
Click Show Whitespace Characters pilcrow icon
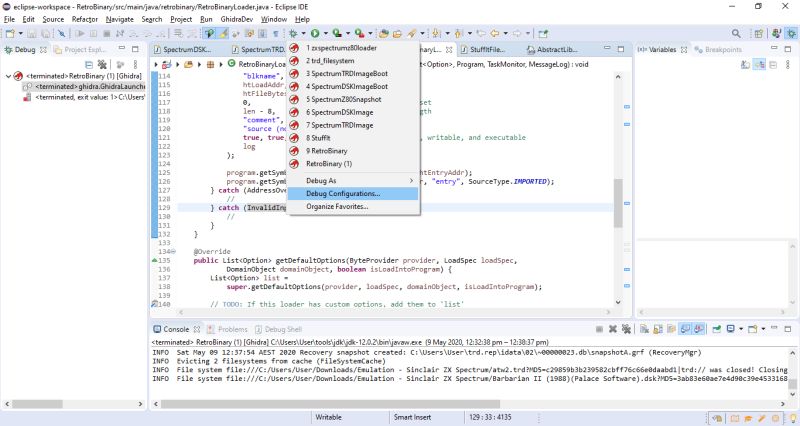(276, 33)
